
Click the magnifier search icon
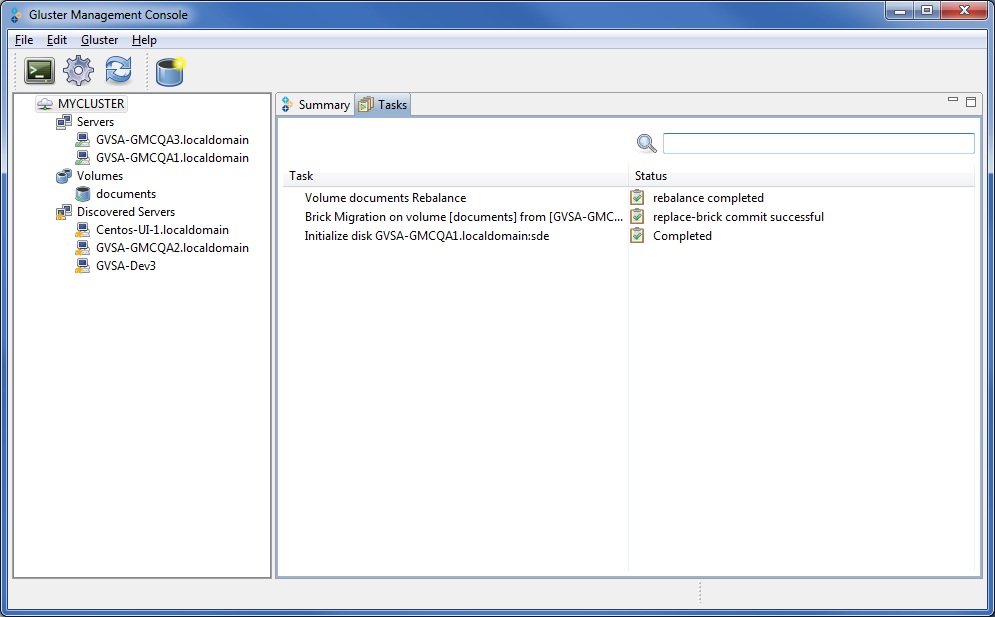(x=646, y=143)
